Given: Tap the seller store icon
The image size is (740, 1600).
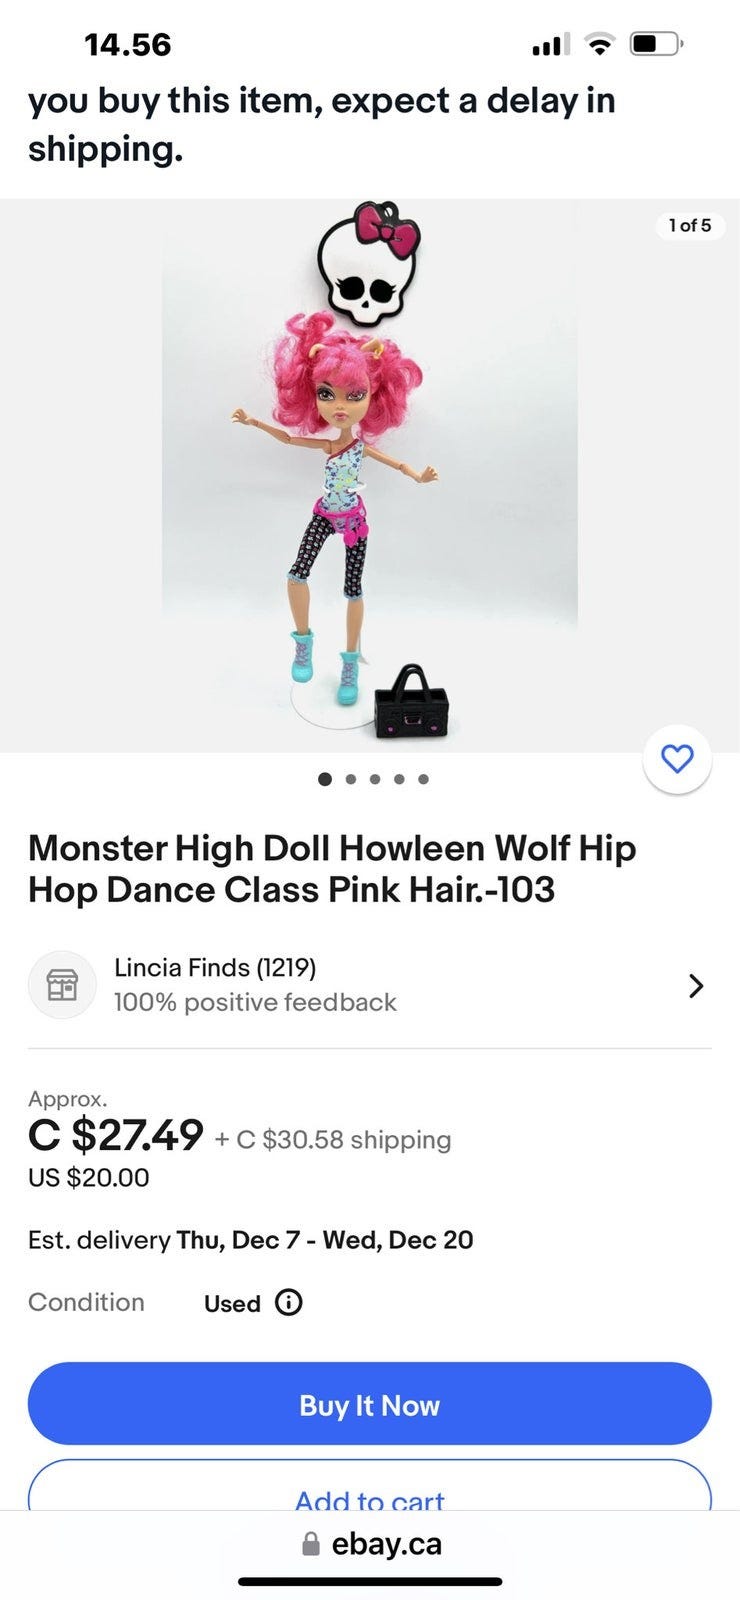Looking at the screenshot, I should (62, 985).
